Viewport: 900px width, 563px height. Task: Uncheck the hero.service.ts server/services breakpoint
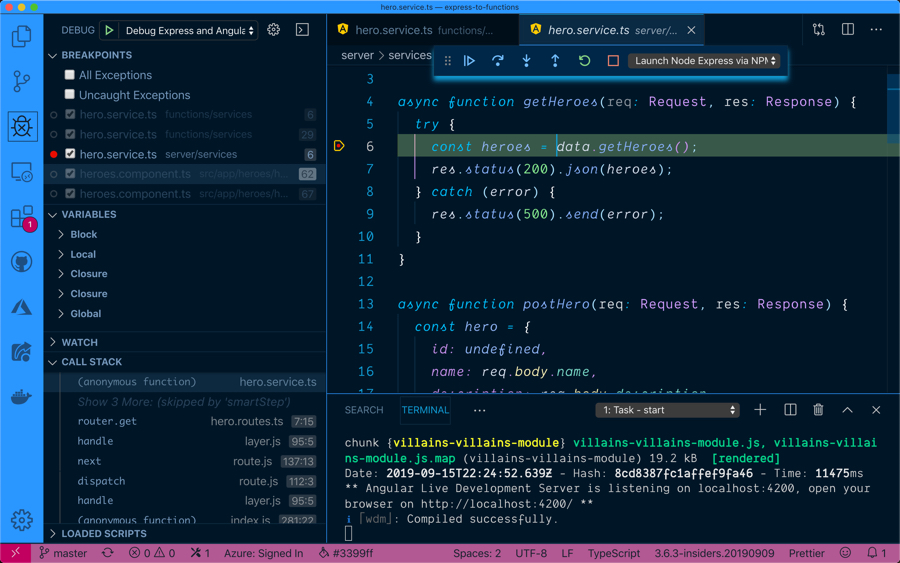pos(70,154)
